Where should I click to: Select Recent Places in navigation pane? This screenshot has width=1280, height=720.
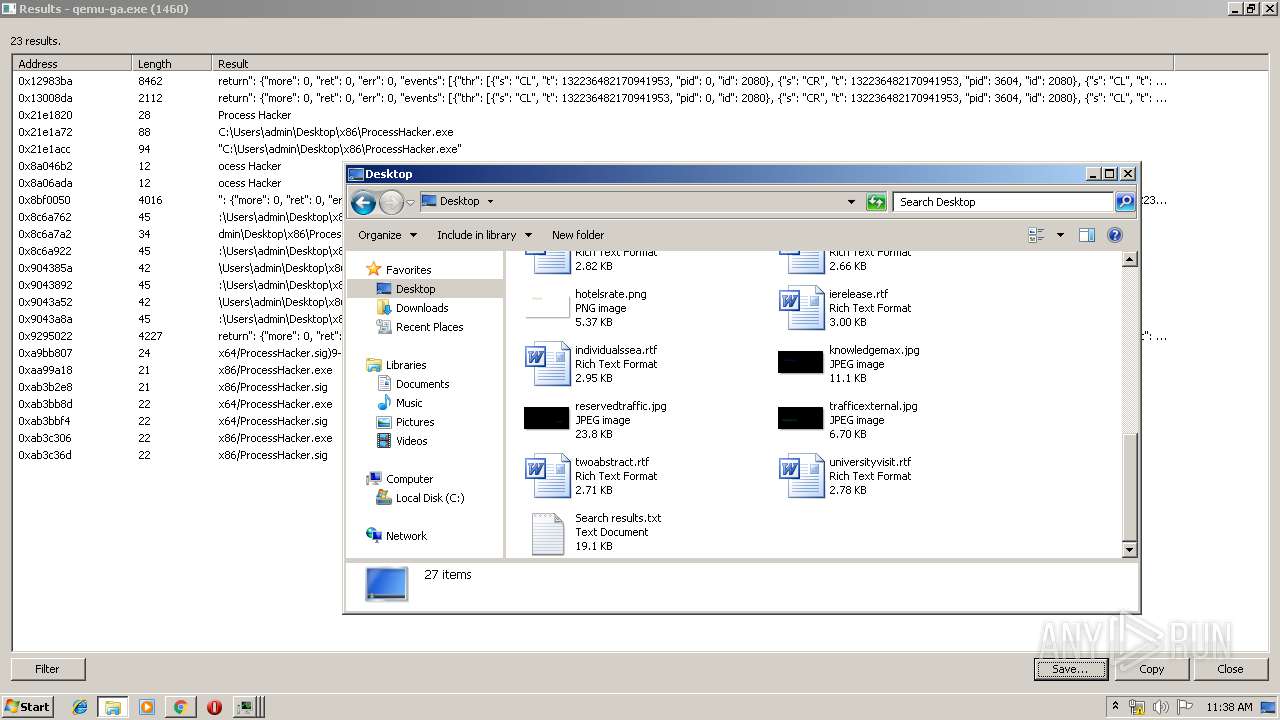point(429,327)
